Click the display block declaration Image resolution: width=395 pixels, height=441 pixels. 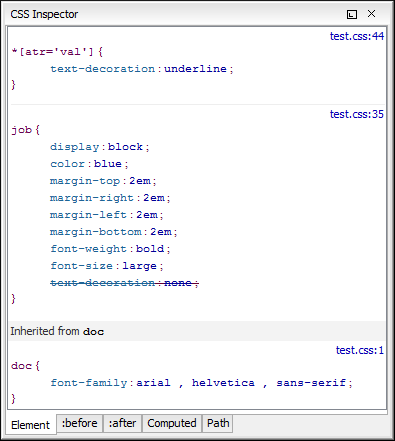click(x=100, y=147)
